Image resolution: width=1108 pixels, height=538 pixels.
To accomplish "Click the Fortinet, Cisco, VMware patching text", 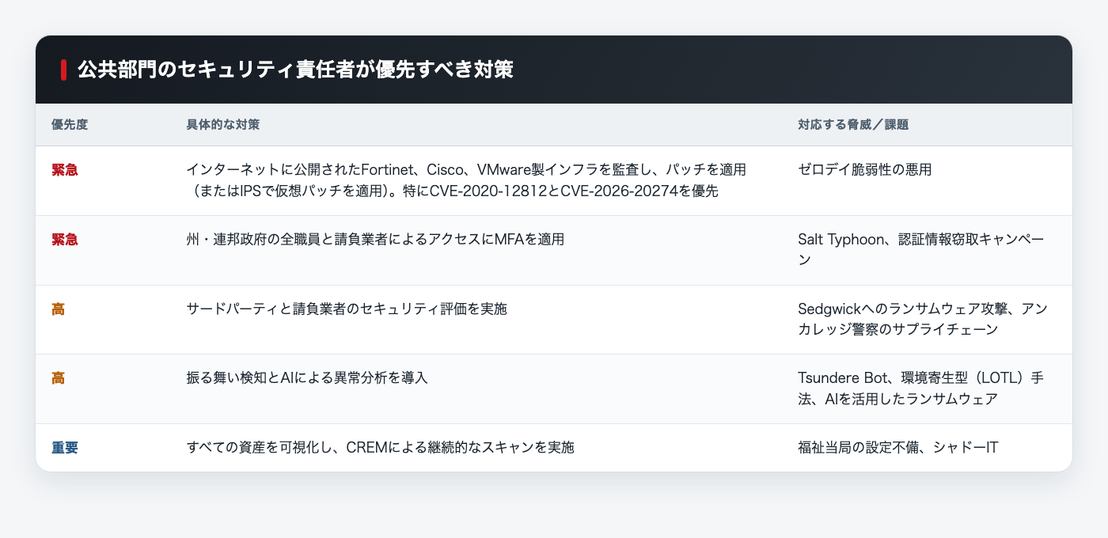I will [466, 180].
